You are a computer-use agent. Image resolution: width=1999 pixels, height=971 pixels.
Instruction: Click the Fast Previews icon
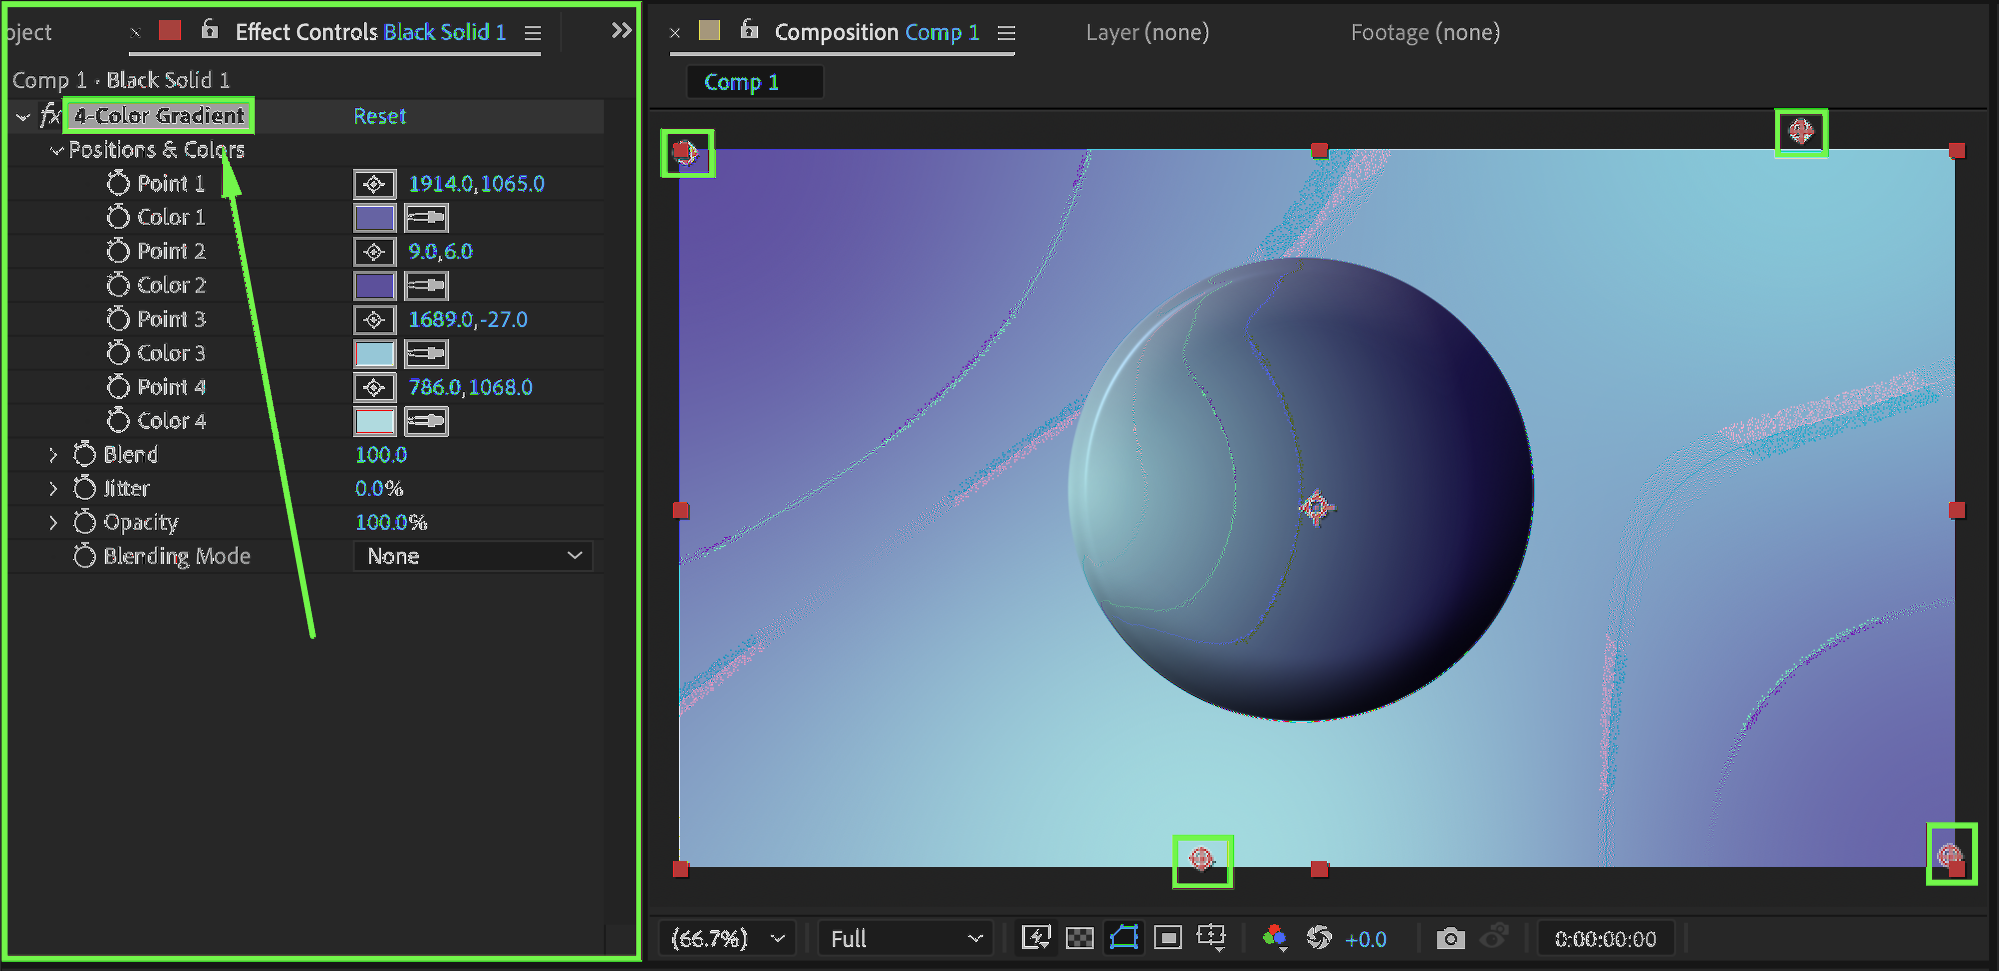point(1036,938)
